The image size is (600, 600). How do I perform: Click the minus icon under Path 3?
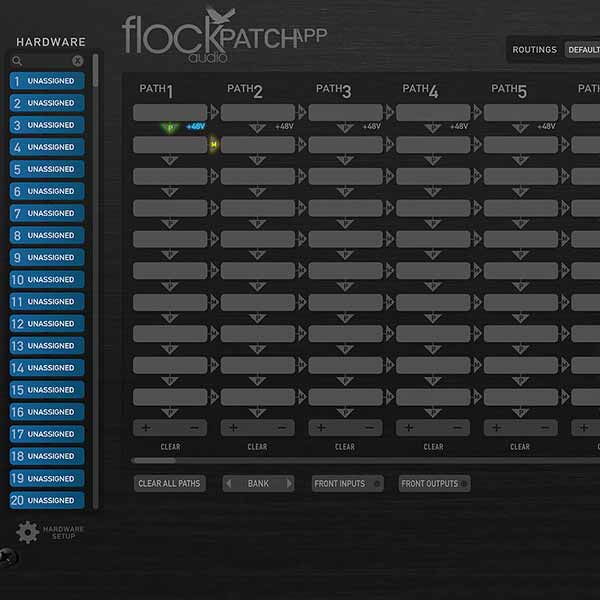[x=370, y=428]
